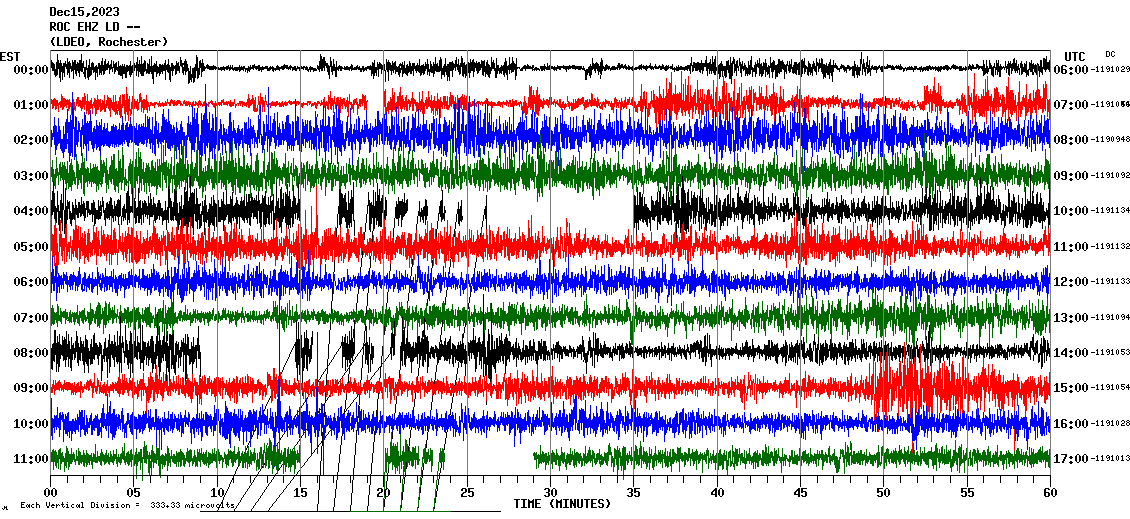Click the UTC column header
1130x519 pixels.
[1074, 56]
